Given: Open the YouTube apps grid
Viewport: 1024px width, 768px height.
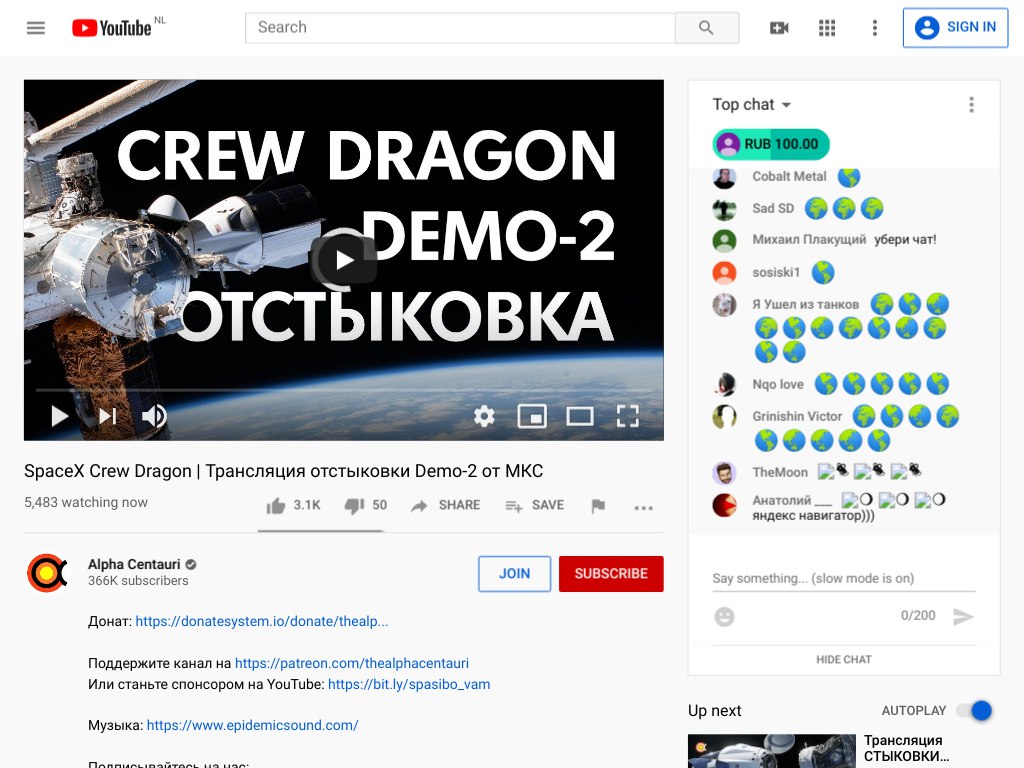Looking at the screenshot, I should [x=827, y=27].
